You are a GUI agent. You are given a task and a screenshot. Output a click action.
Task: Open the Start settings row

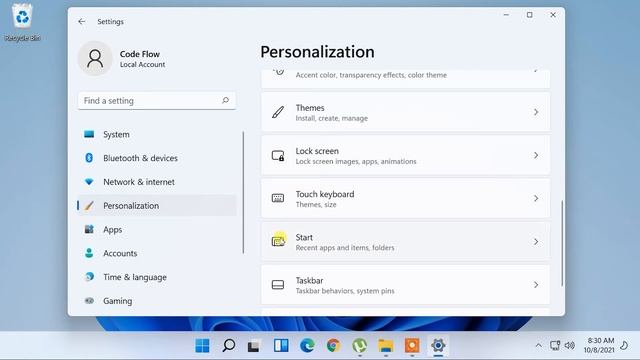click(405, 242)
